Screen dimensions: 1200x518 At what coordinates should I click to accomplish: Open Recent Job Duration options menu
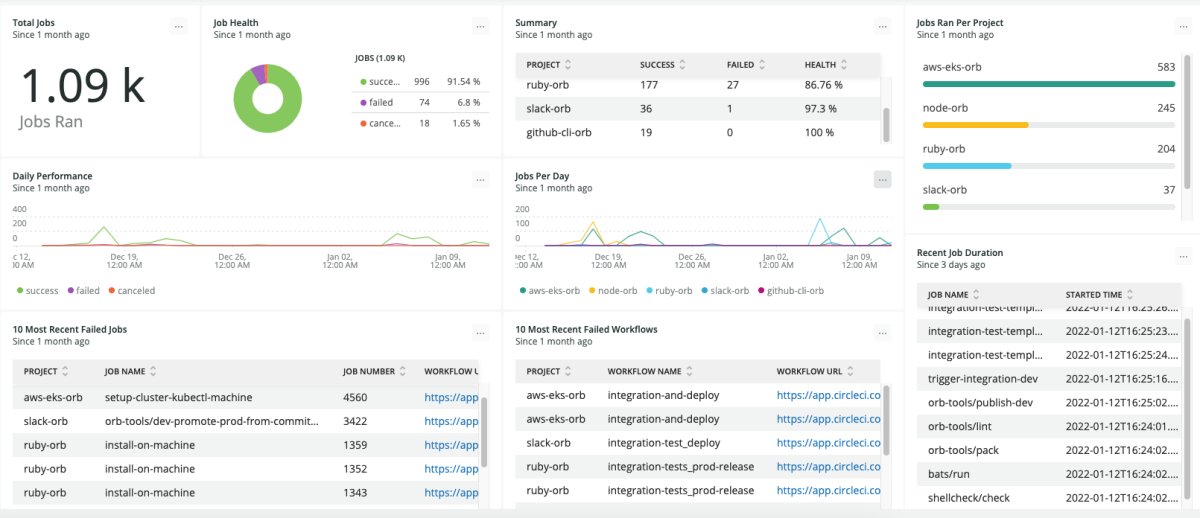tap(1183, 257)
